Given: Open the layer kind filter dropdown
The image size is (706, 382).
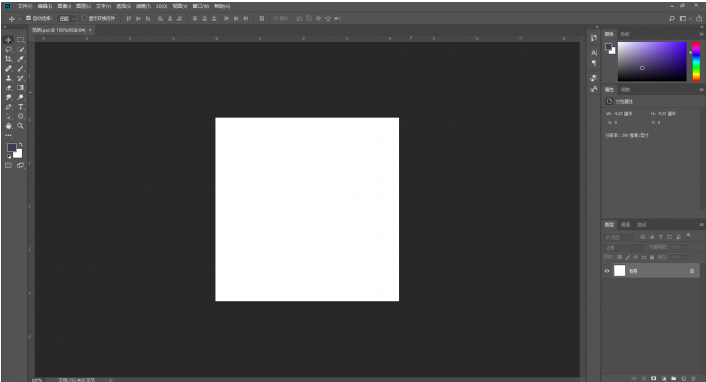Looking at the screenshot, I should tap(619, 237).
